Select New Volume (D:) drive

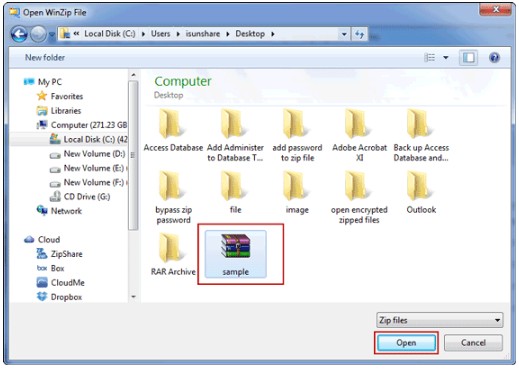[87, 153]
